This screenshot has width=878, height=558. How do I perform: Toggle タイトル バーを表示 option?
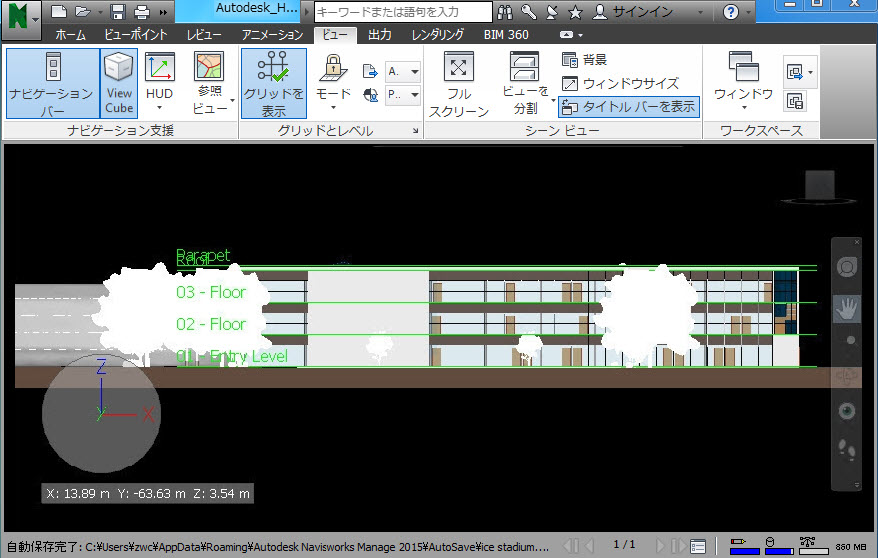(629, 106)
